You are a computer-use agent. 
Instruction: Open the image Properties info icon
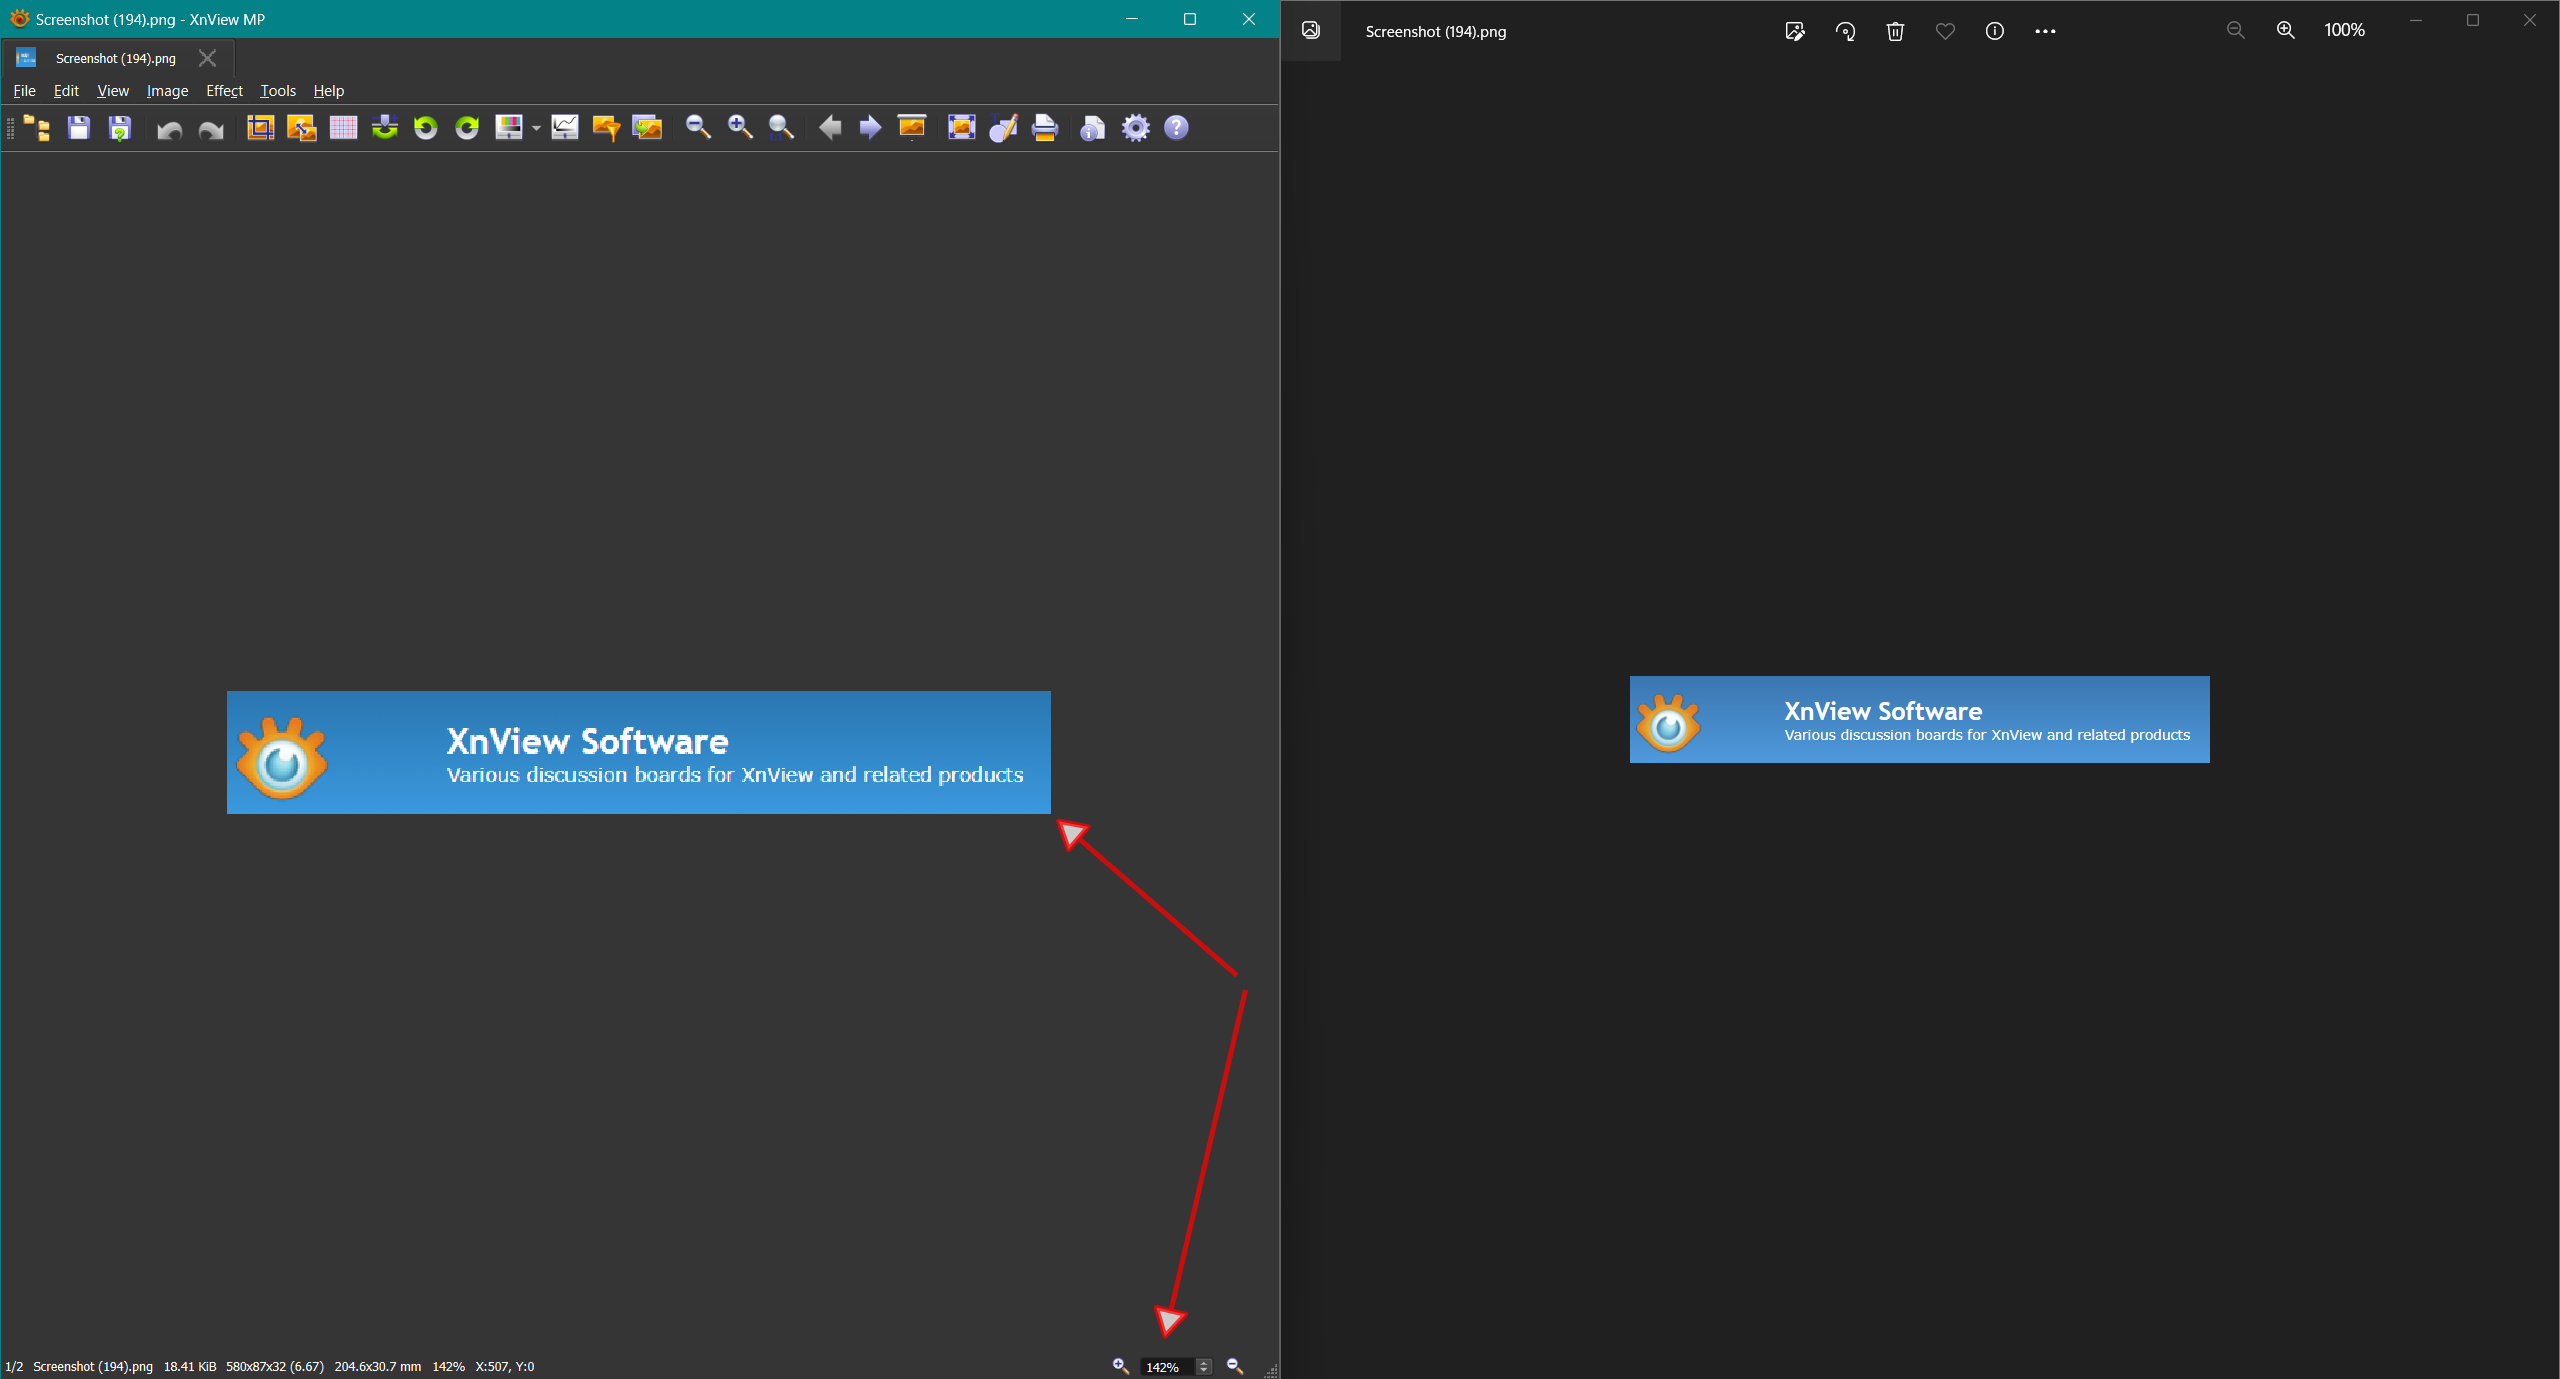tap(1092, 128)
